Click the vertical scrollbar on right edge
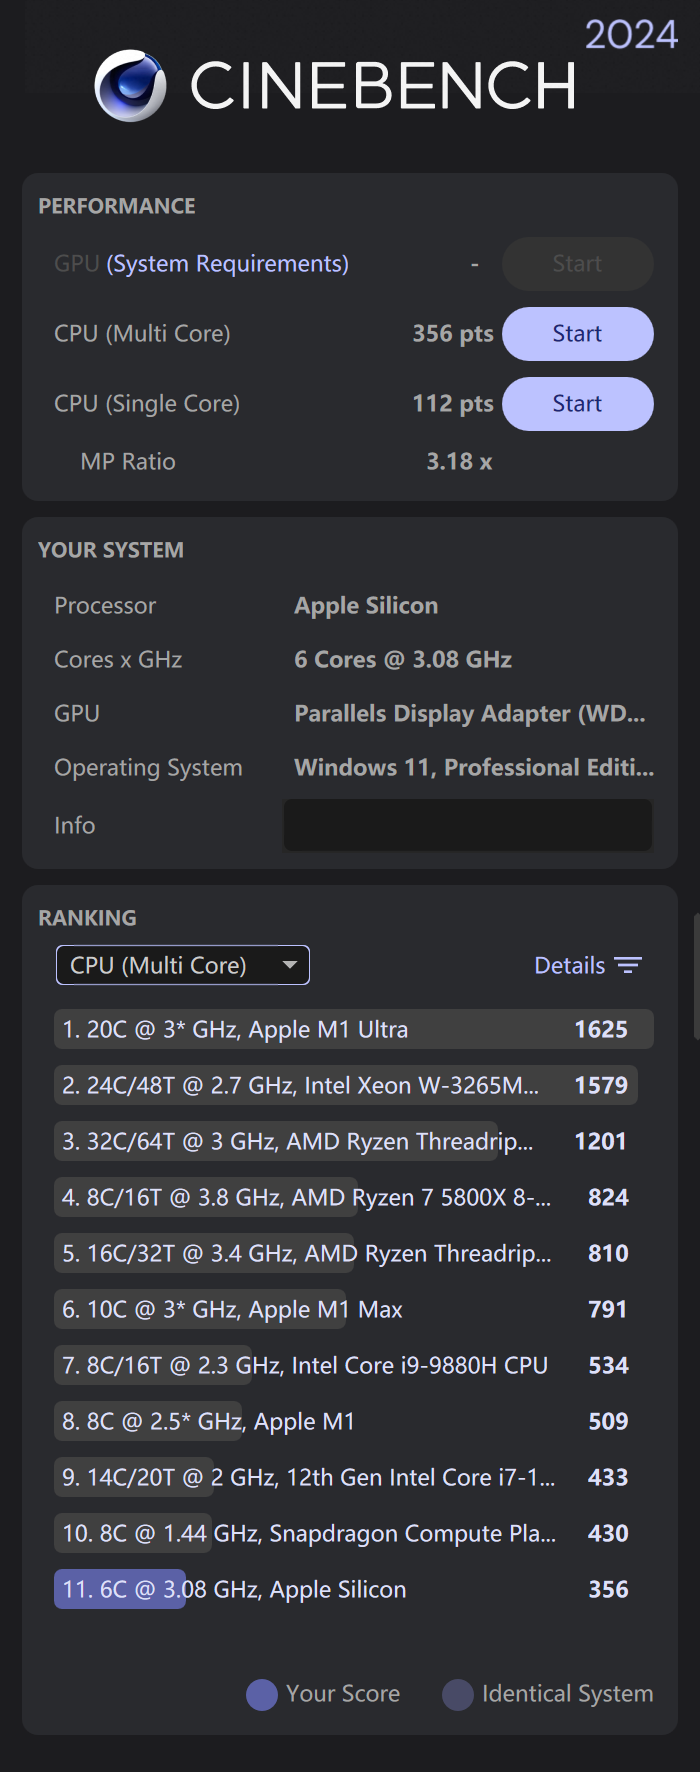The width and height of the screenshot is (700, 1772). pyautogui.click(x=696, y=976)
